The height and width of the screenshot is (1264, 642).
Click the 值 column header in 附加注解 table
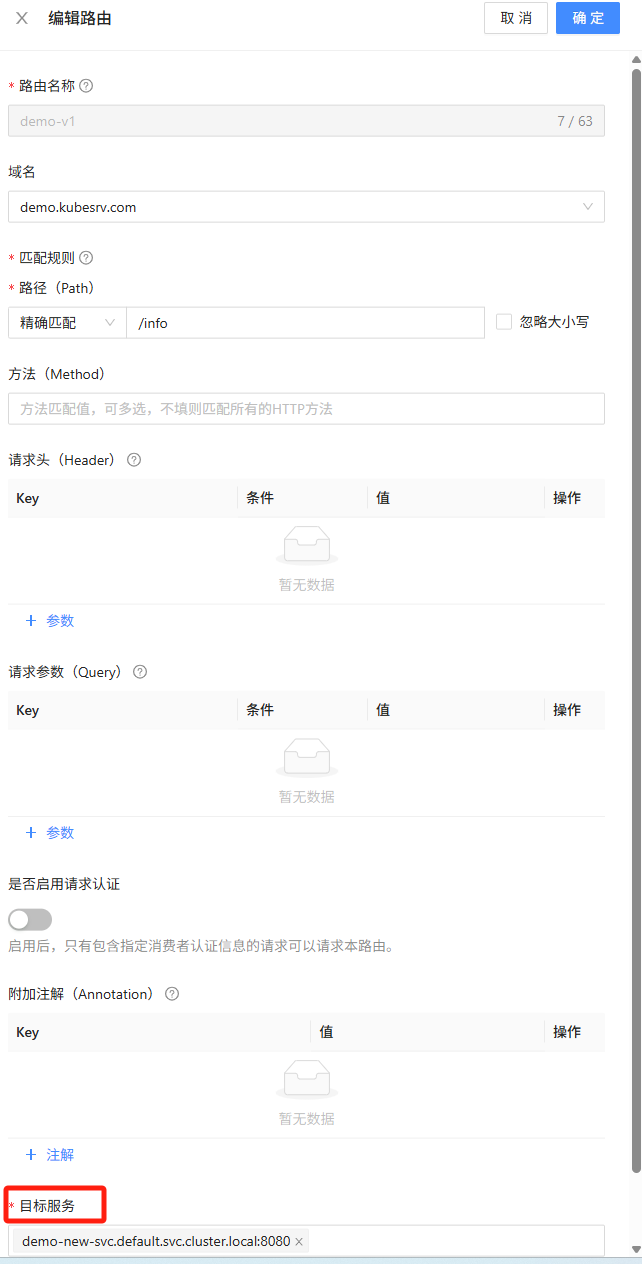coord(327,1032)
